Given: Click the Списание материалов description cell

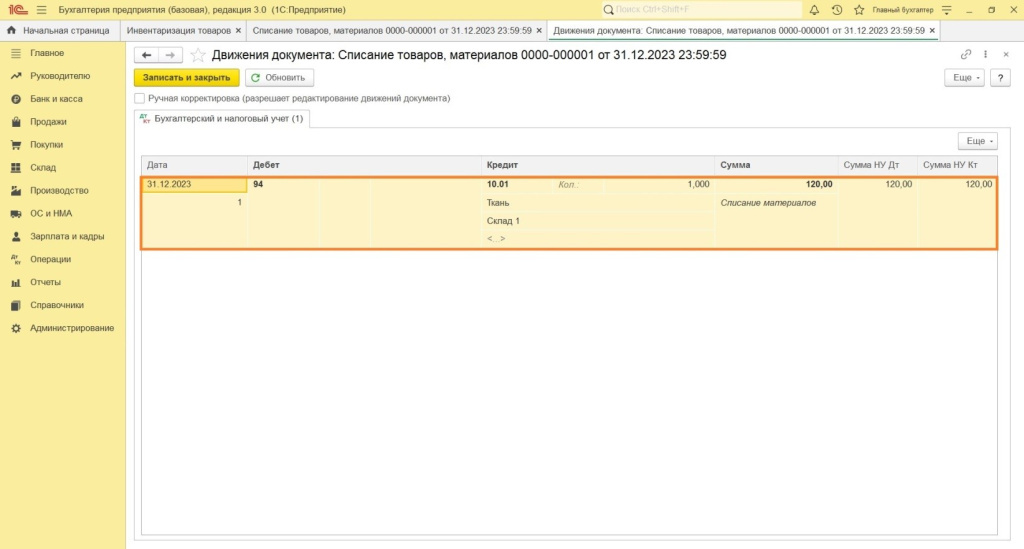Looking at the screenshot, I should (x=776, y=203).
